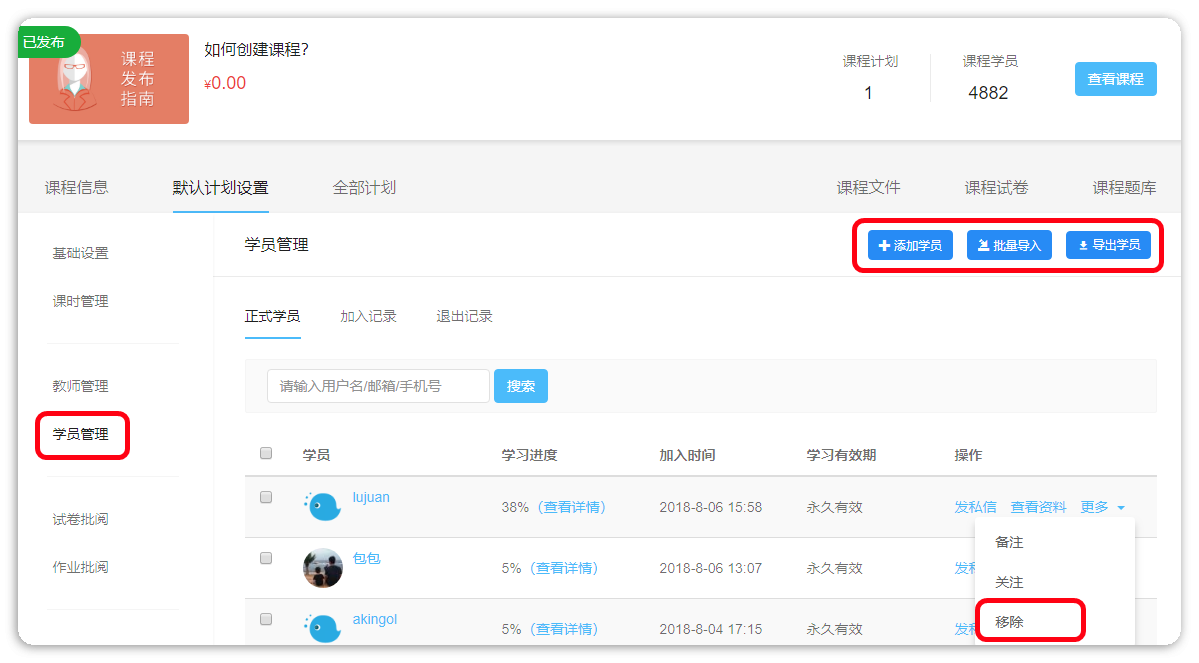Viewport: 1199px width, 663px height.
Task: Open 包包's photo avatar
Action: (322, 568)
